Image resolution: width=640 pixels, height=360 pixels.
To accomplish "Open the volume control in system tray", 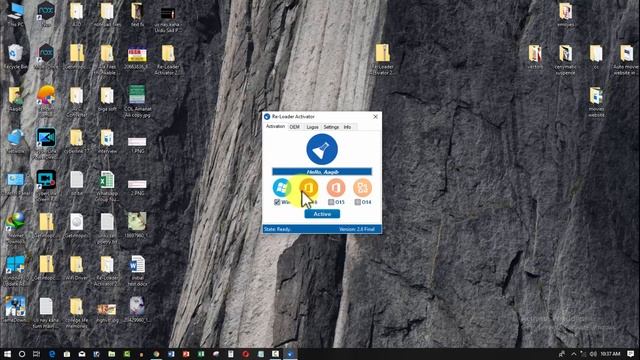I will pyautogui.click(x=593, y=354).
